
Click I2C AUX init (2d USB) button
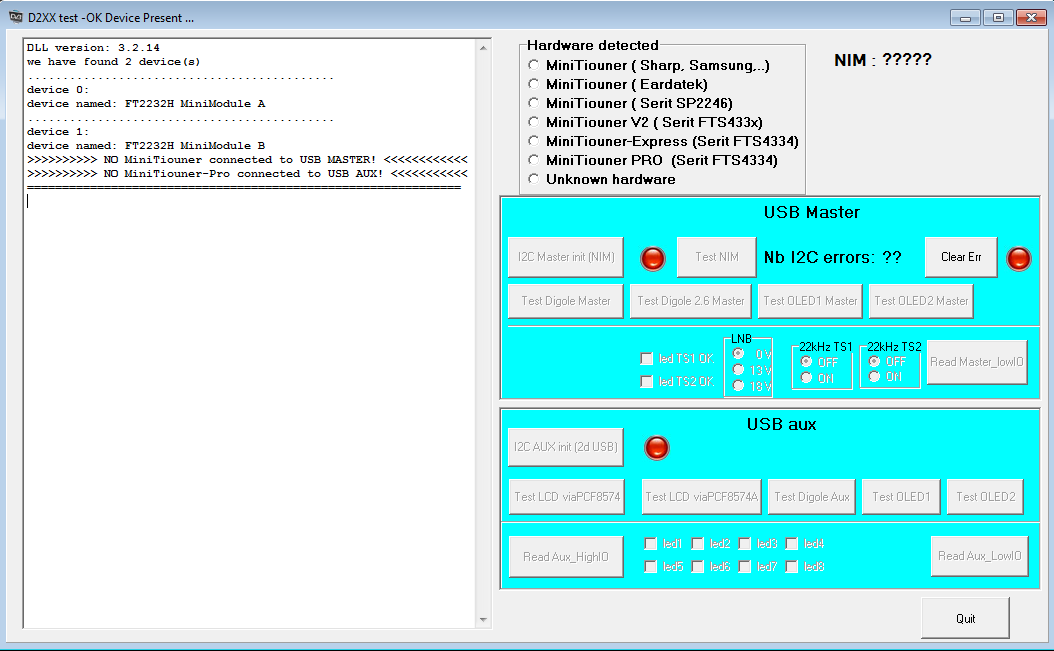pos(565,447)
